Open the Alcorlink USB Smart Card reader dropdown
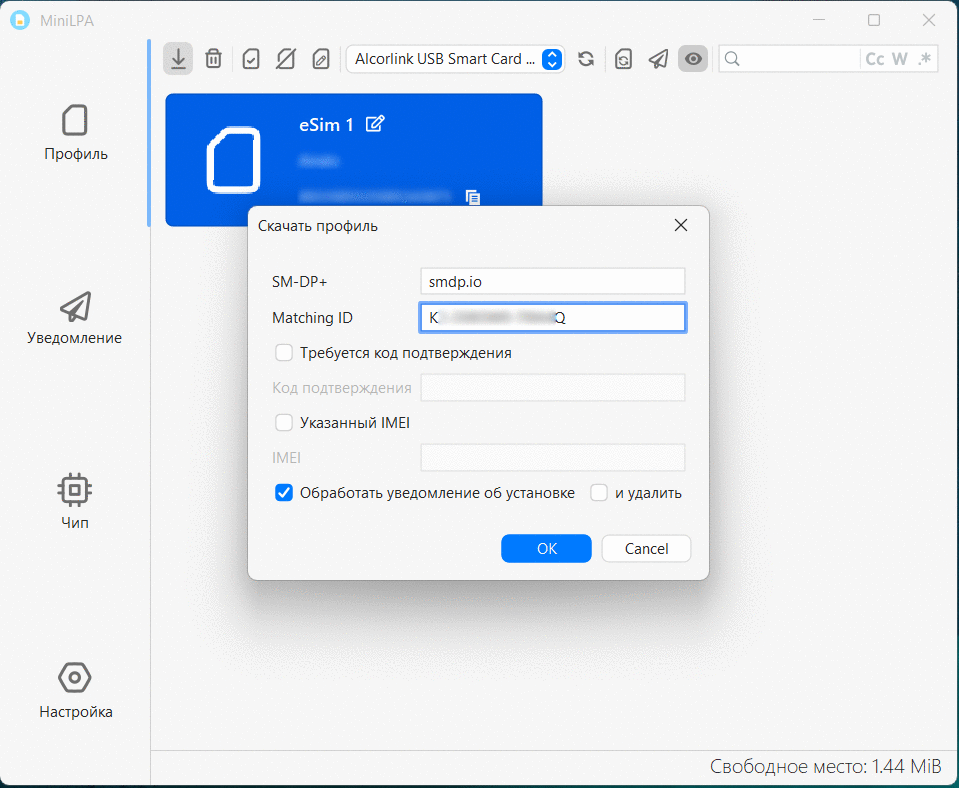The width and height of the screenshot is (959, 788). [x=455, y=59]
